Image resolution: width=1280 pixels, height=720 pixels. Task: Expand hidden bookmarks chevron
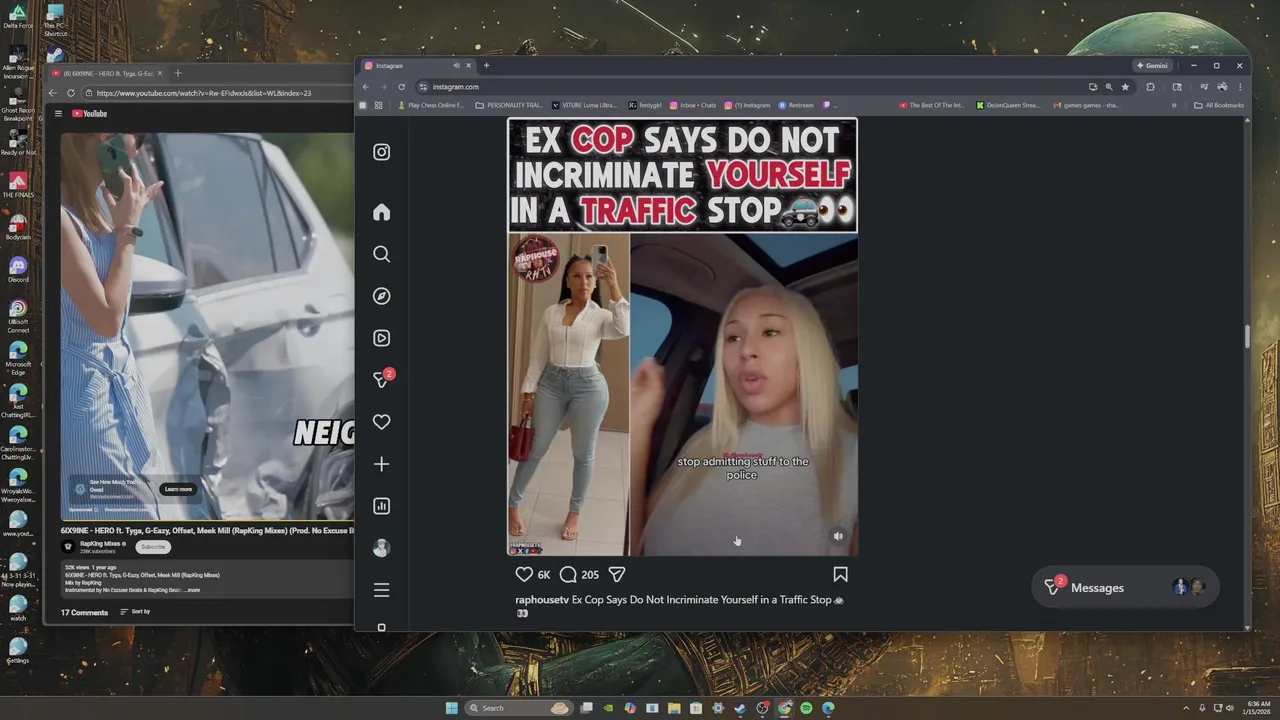[1174, 105]
